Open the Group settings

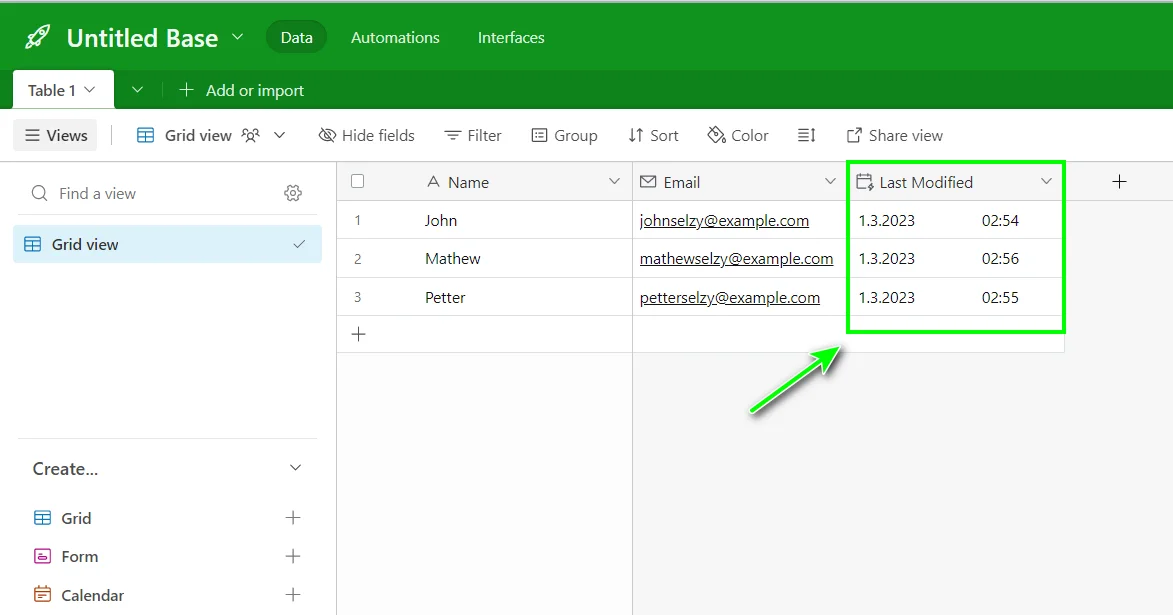pyautogui.click(x=564, y=135)
